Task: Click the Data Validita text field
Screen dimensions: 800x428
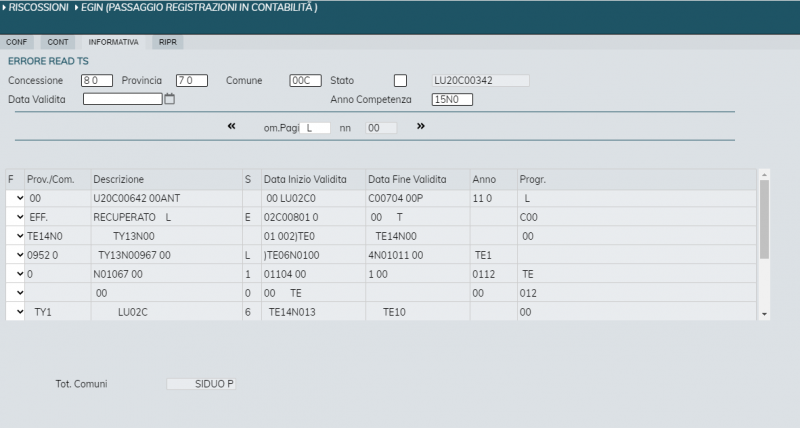Action: [122, 99]
